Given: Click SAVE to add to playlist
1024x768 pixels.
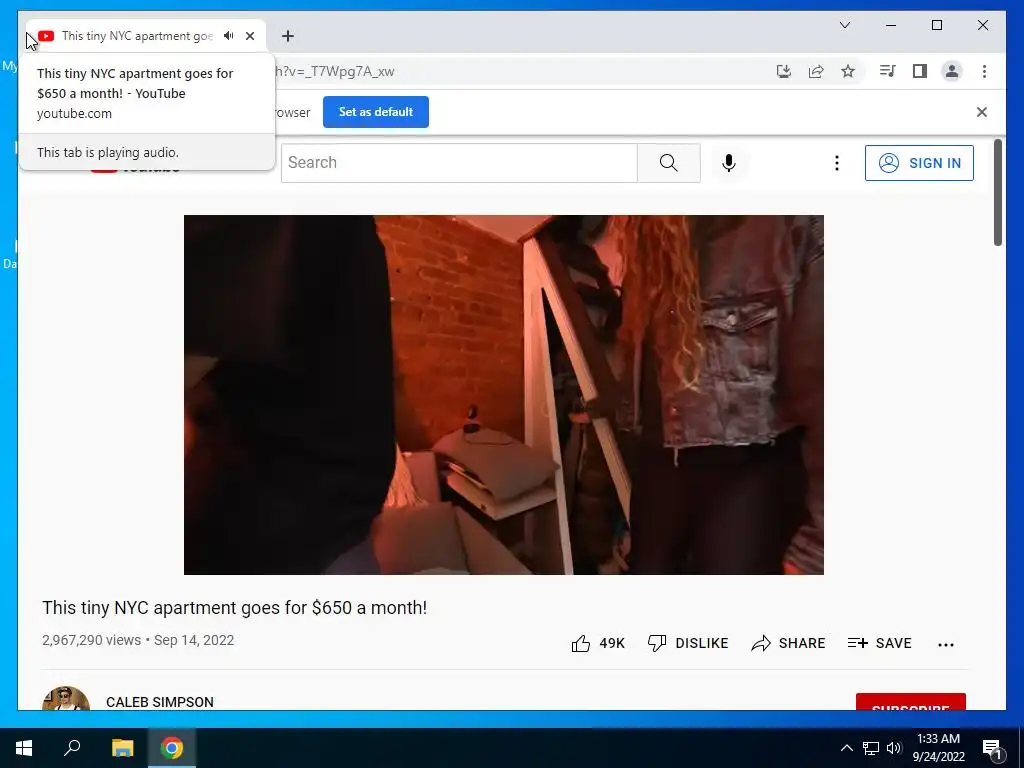Looking at the screenshot, I should (x=879, y=643).
